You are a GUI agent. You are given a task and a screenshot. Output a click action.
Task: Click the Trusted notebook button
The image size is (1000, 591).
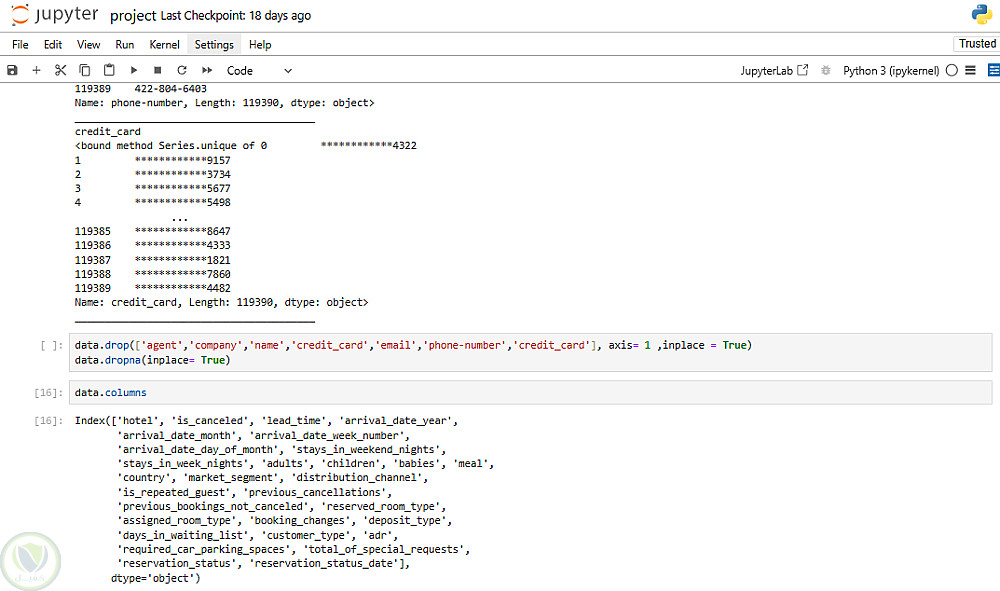pos(977,44)
